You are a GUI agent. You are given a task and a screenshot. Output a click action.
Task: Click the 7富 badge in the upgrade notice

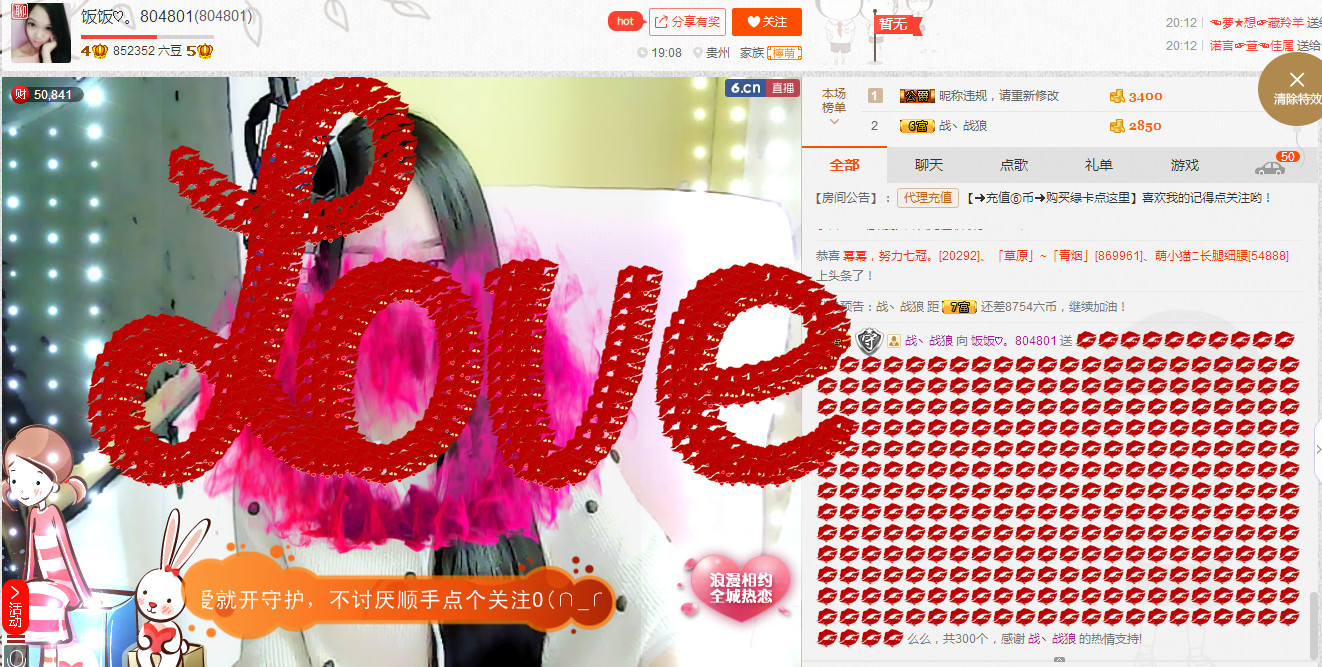pos(960,307)
